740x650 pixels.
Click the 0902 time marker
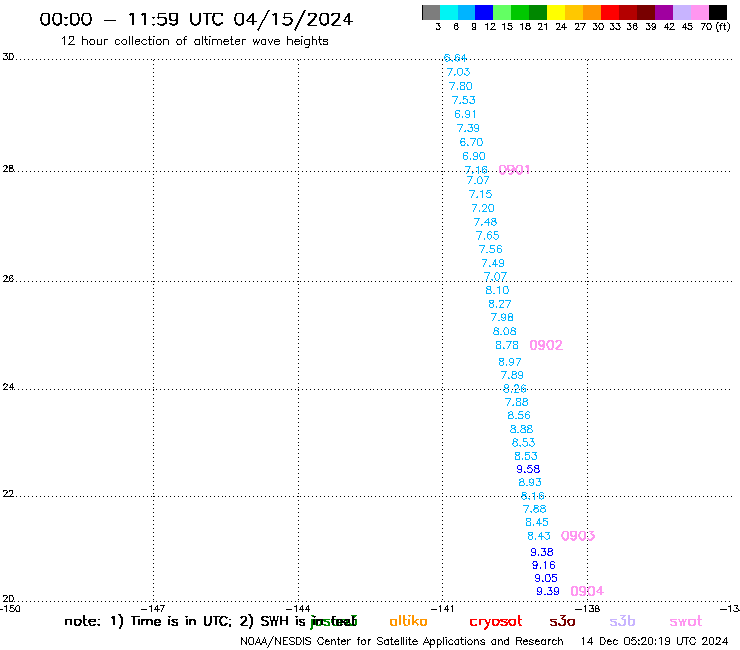click(x=546, y=345)
